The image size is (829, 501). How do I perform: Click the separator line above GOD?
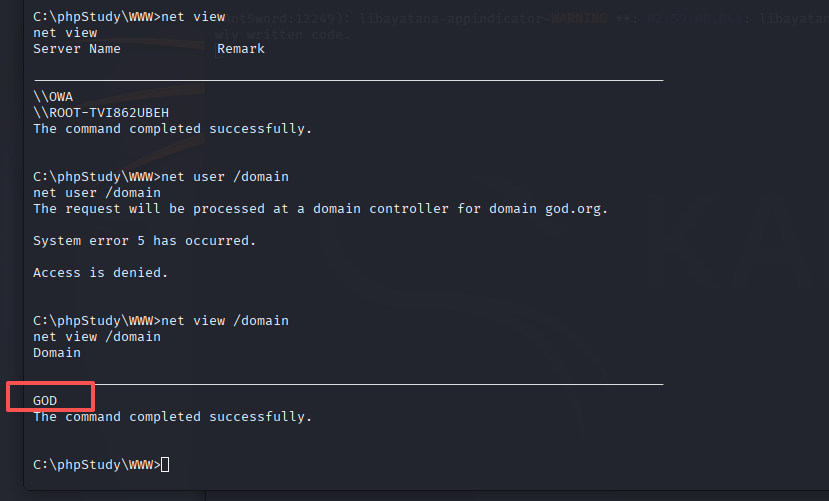(x=348, y=384)
